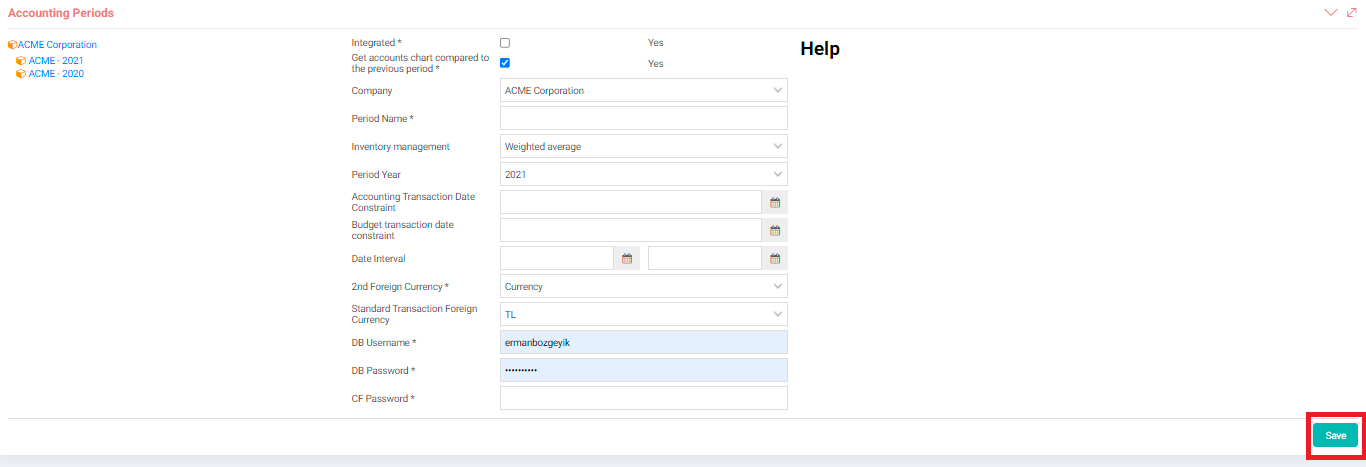Enable the Integrated checkbox
Image resolution: width=1366 pixels, height=467 pixels.
tap(505, 43)
